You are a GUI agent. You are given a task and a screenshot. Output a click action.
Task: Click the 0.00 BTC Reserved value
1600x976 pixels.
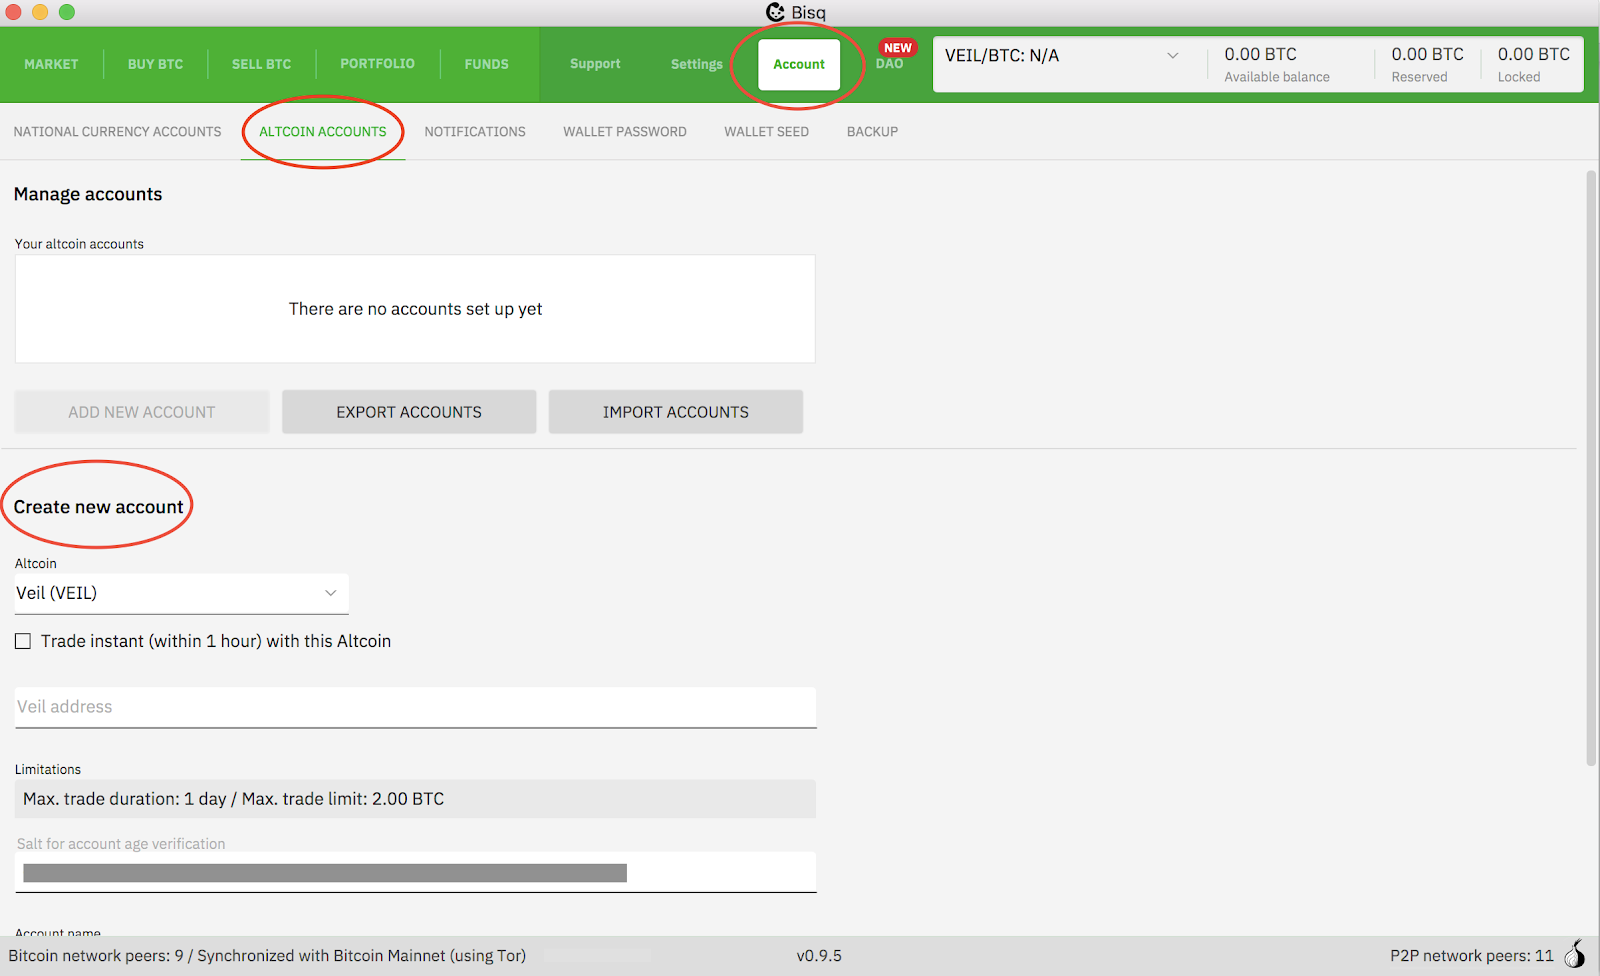1427,54
